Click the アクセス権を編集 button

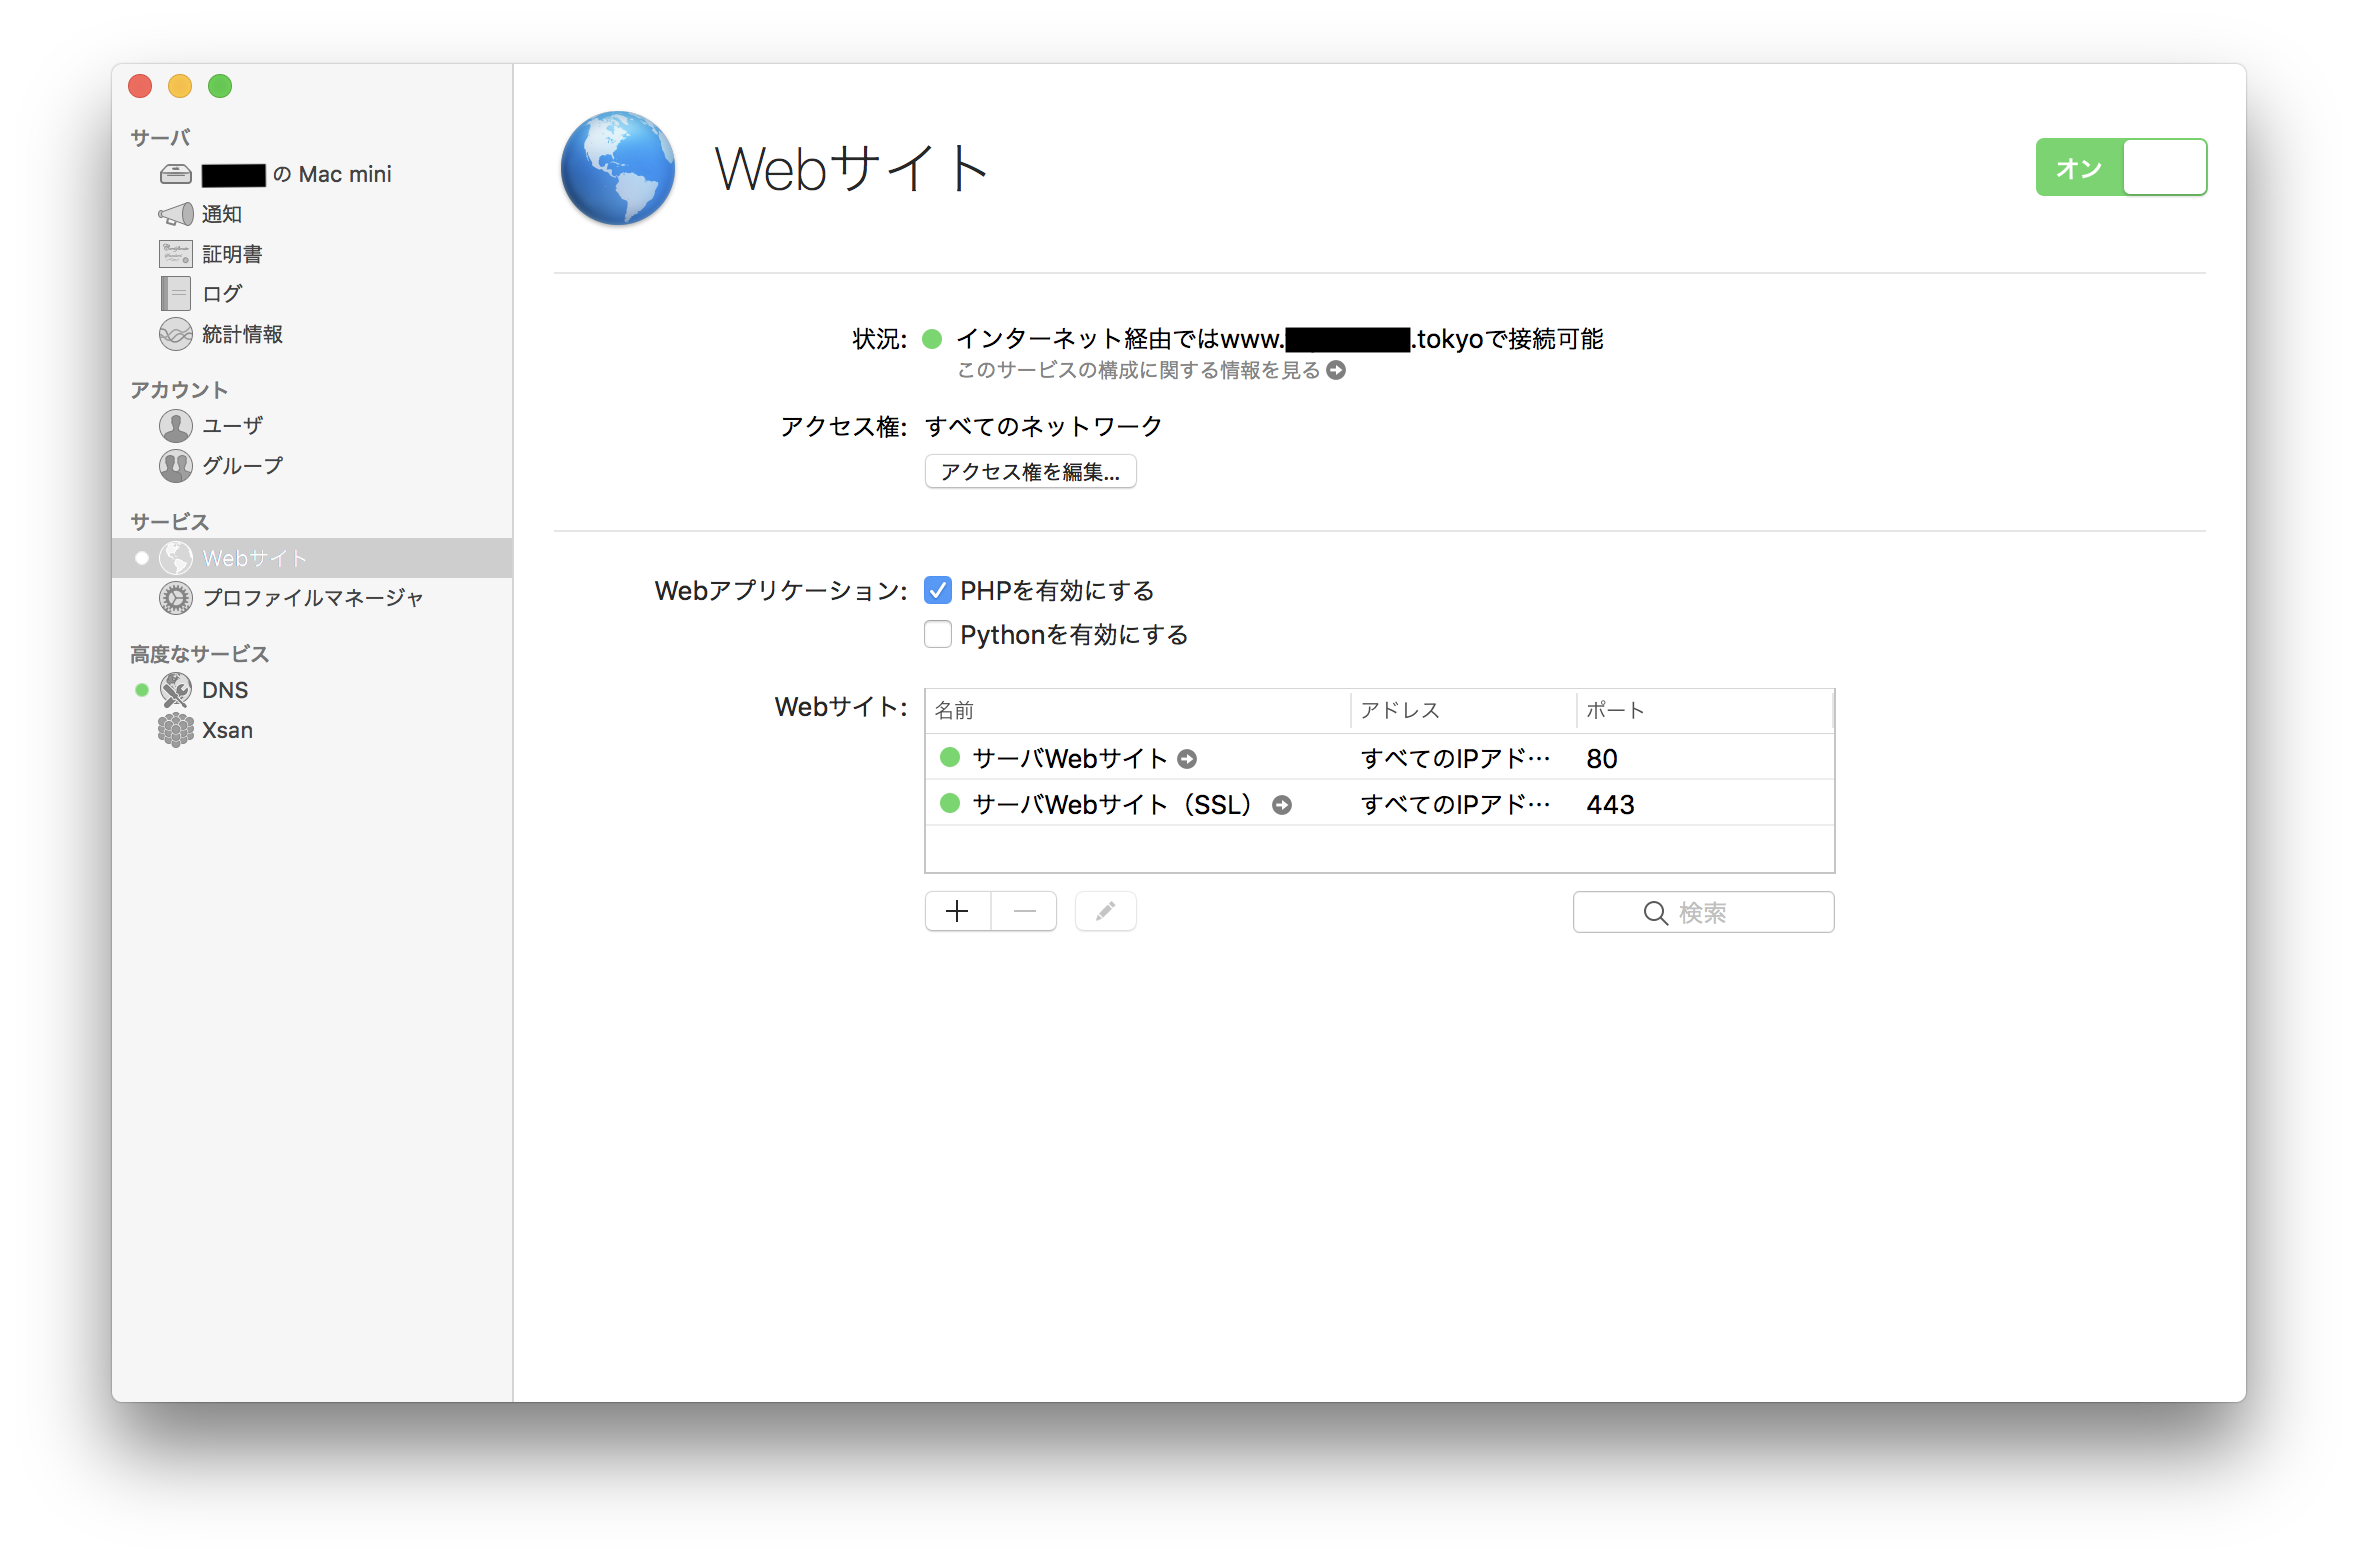click(x=1030, y=471)
